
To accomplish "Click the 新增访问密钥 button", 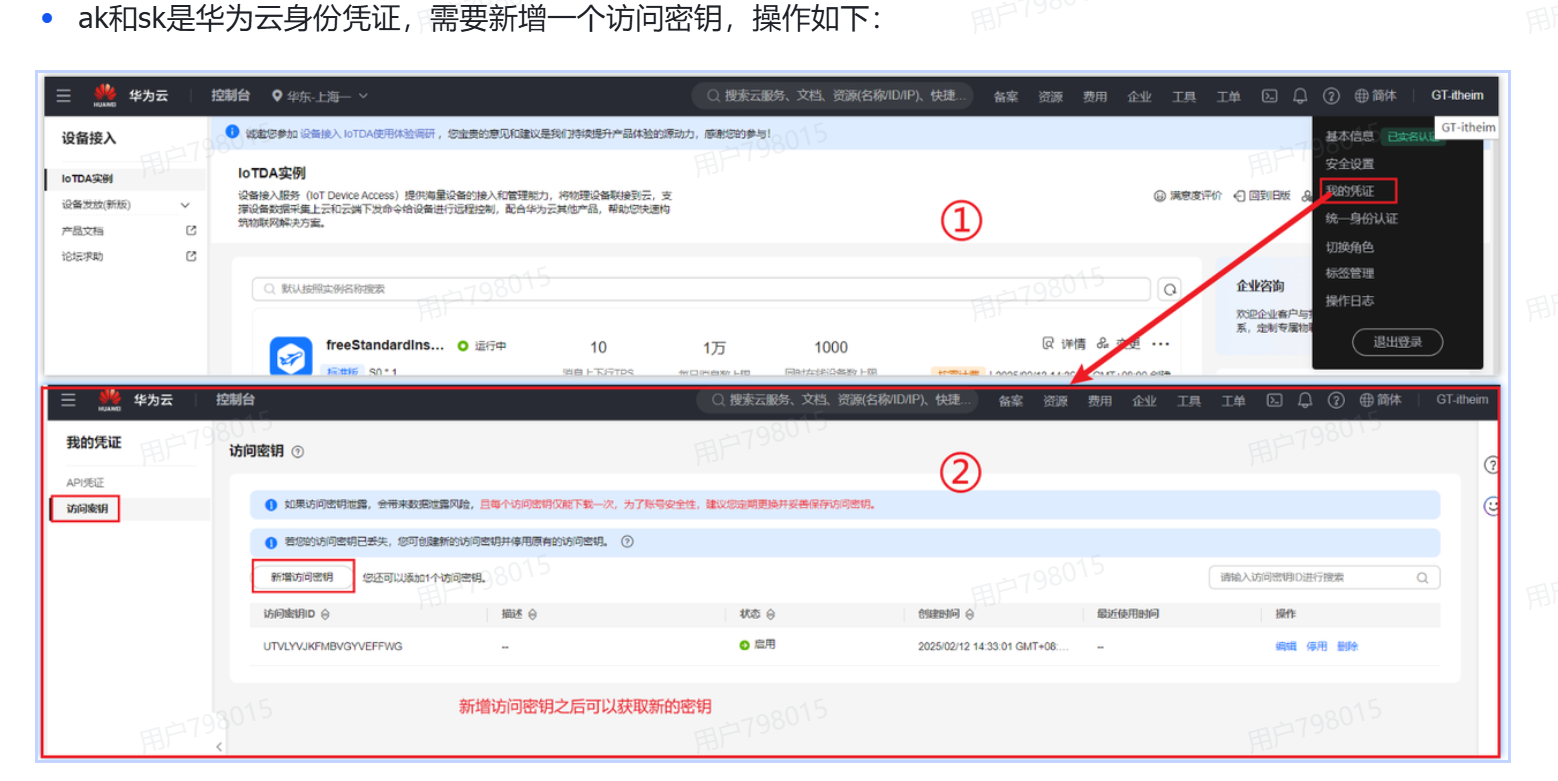I will click(x=302, y=577).
